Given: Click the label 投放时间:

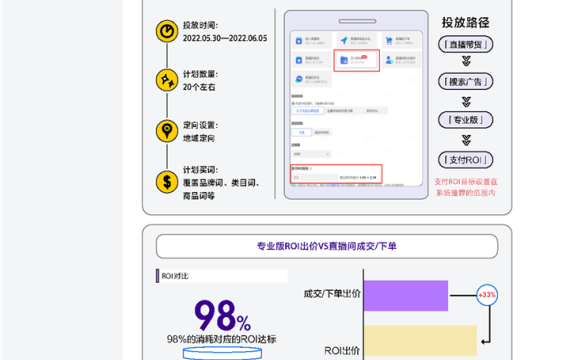Looking at the screenshot, I should [200, 25].
